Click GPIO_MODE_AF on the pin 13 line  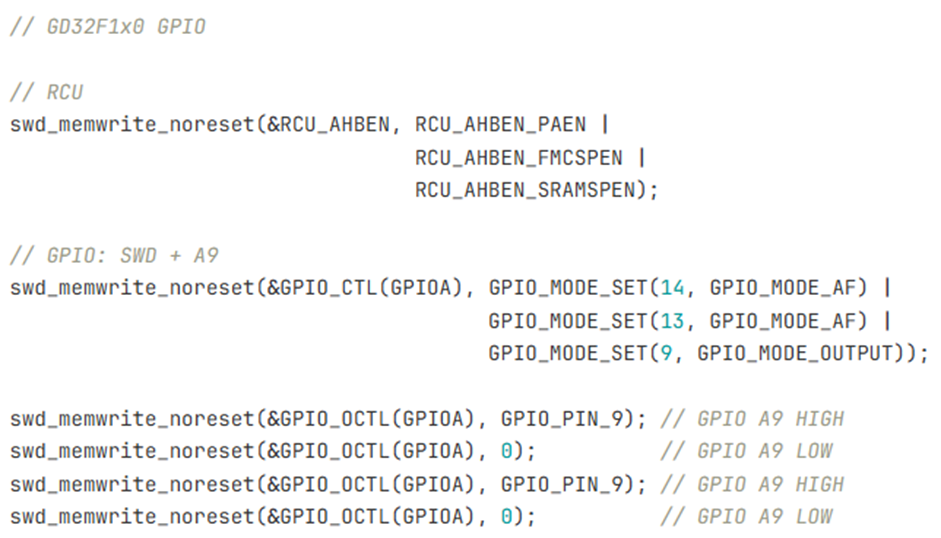click(x=784, y=321)
